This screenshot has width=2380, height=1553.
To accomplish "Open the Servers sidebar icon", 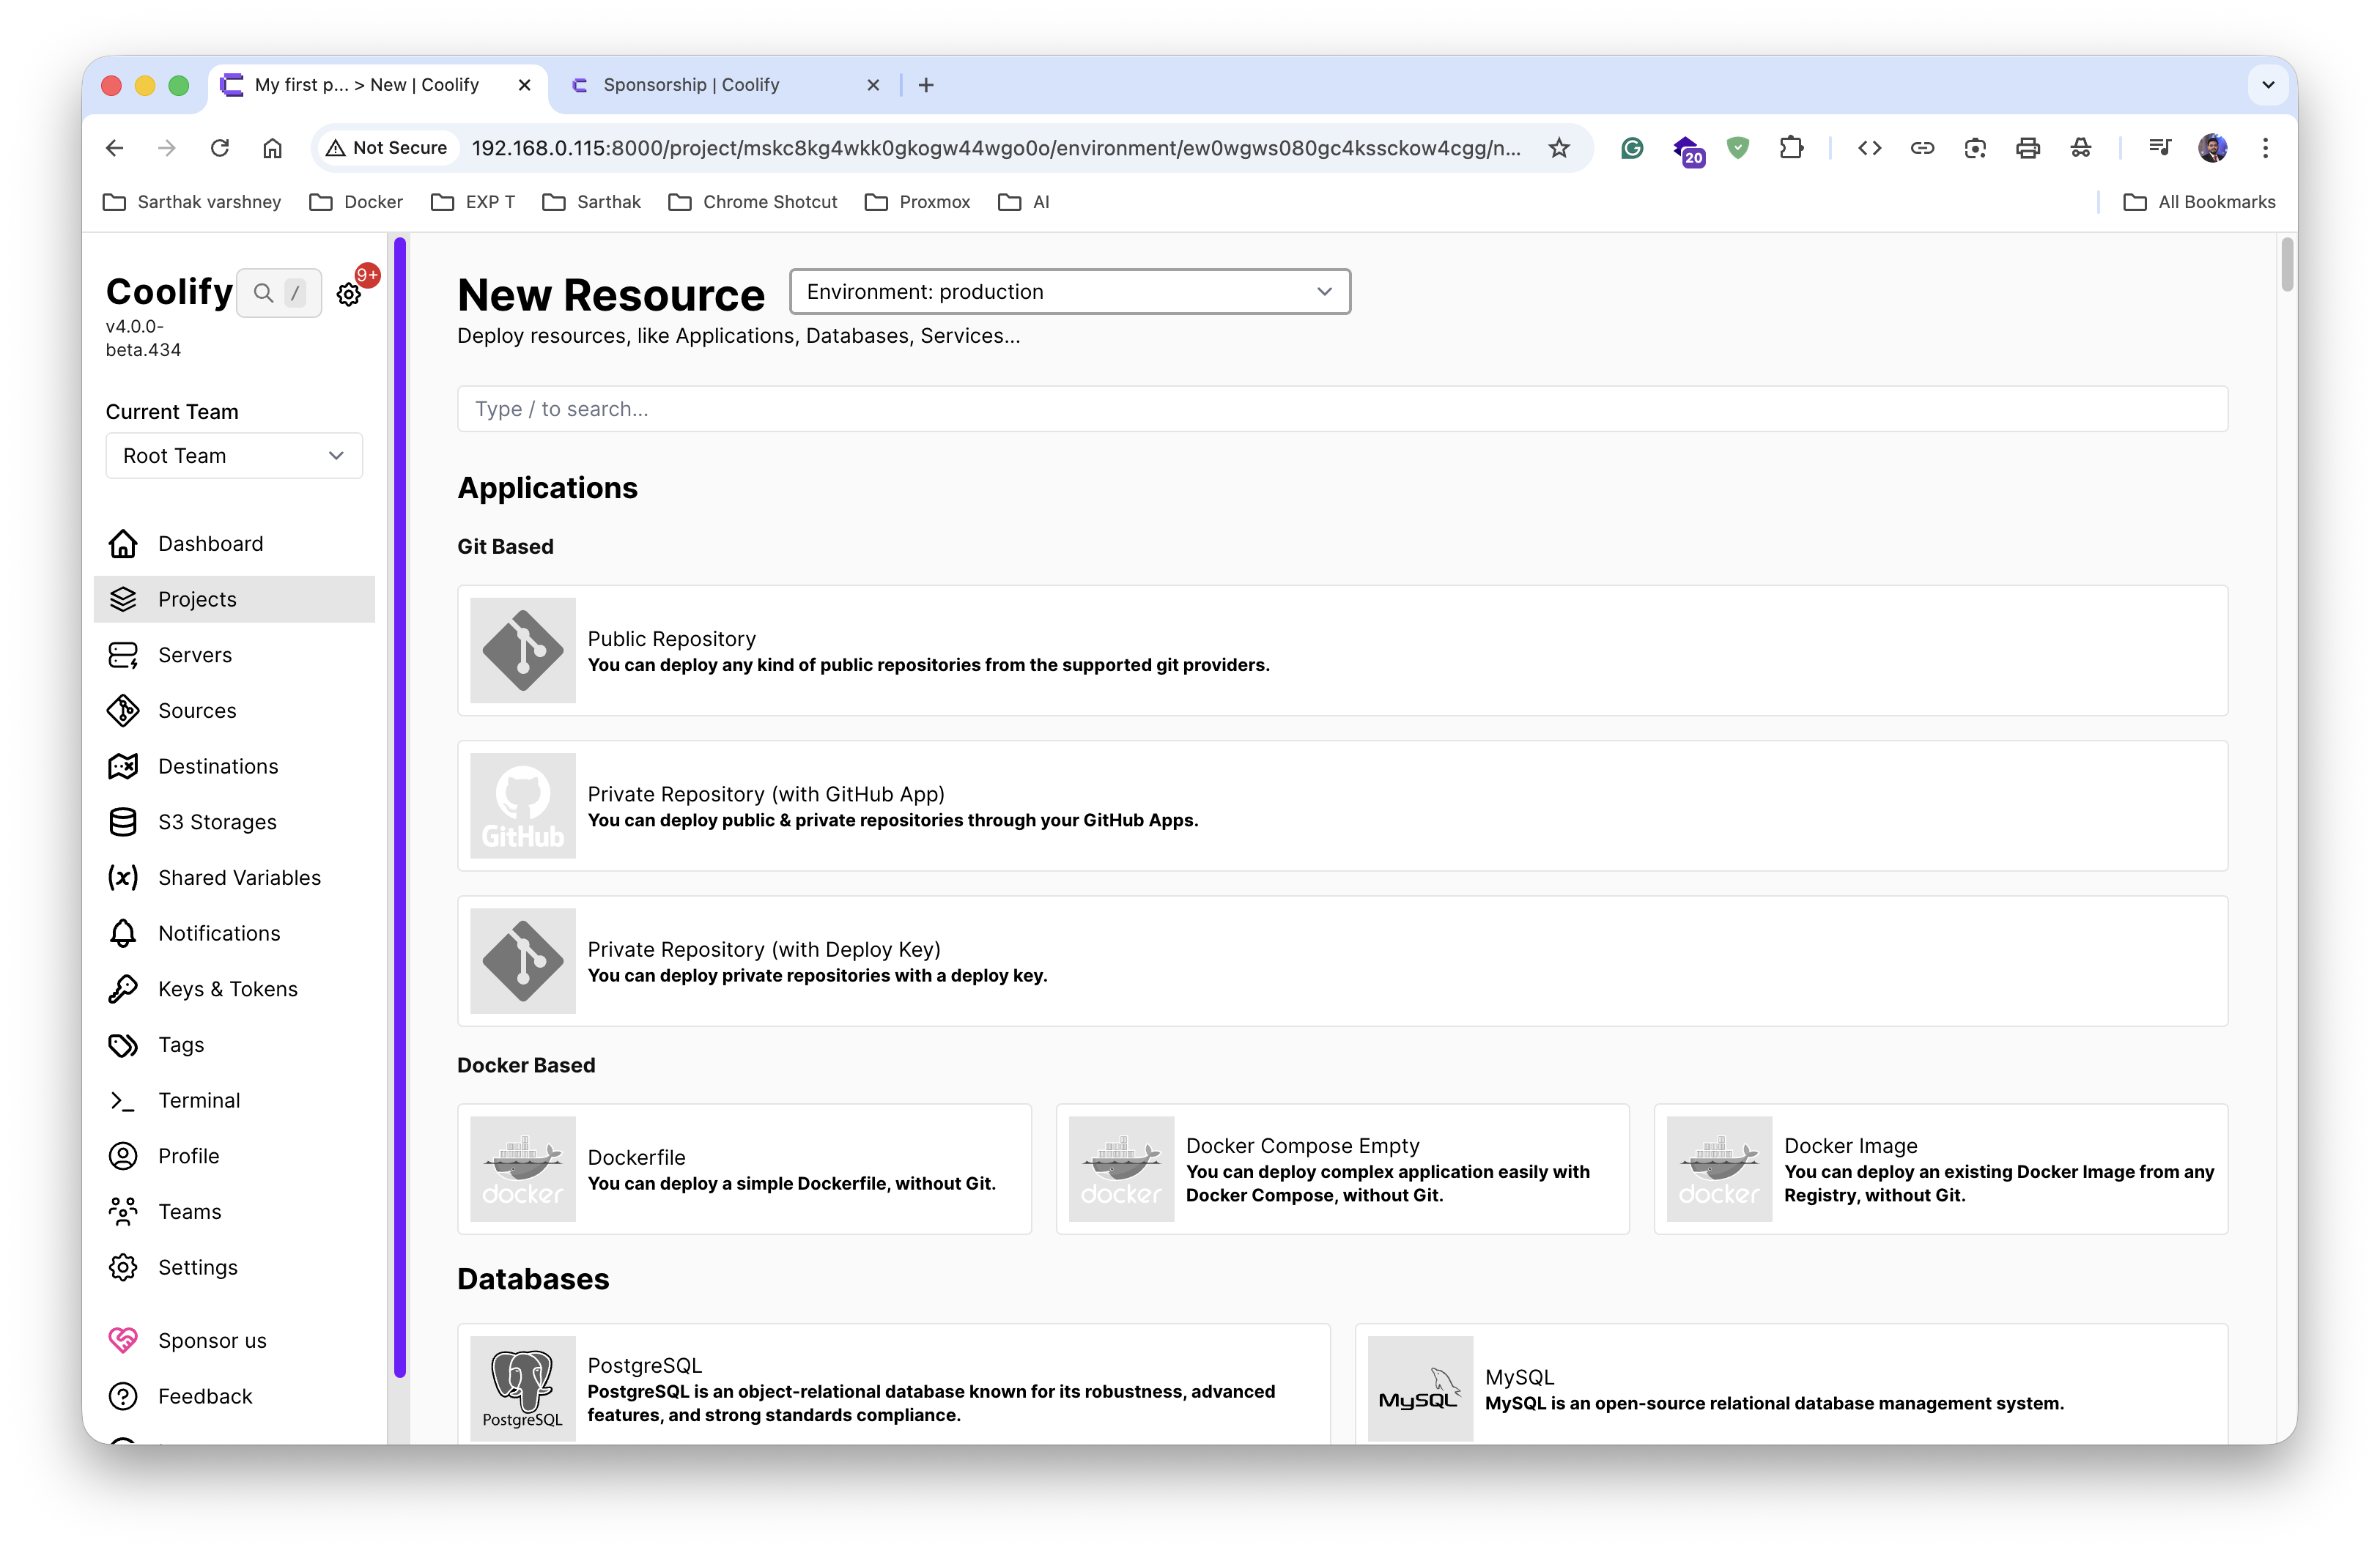I will pyautogui.click(x=123, y=655).
